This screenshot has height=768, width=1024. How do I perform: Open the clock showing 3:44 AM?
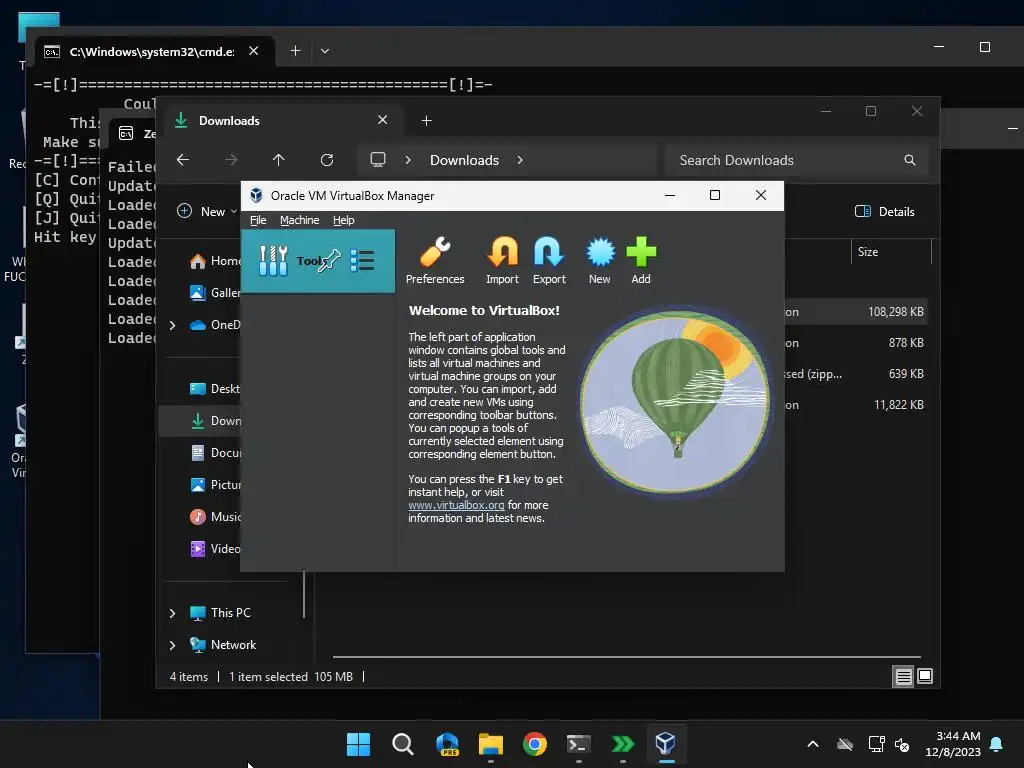point(953,744)
